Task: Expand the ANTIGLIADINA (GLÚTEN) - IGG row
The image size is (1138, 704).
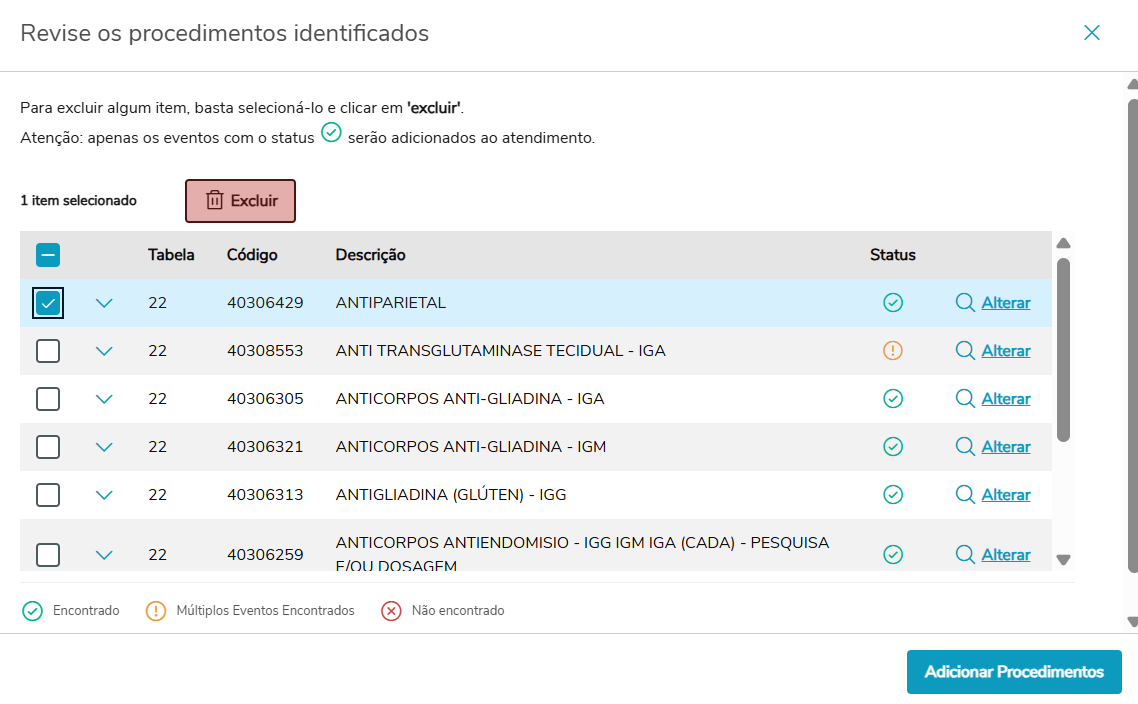Action: [x=104, y=495]
